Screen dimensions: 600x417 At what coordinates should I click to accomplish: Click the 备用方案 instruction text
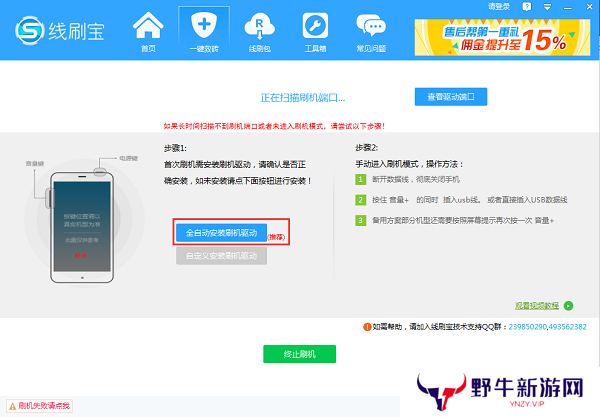(x=463, y=220)
